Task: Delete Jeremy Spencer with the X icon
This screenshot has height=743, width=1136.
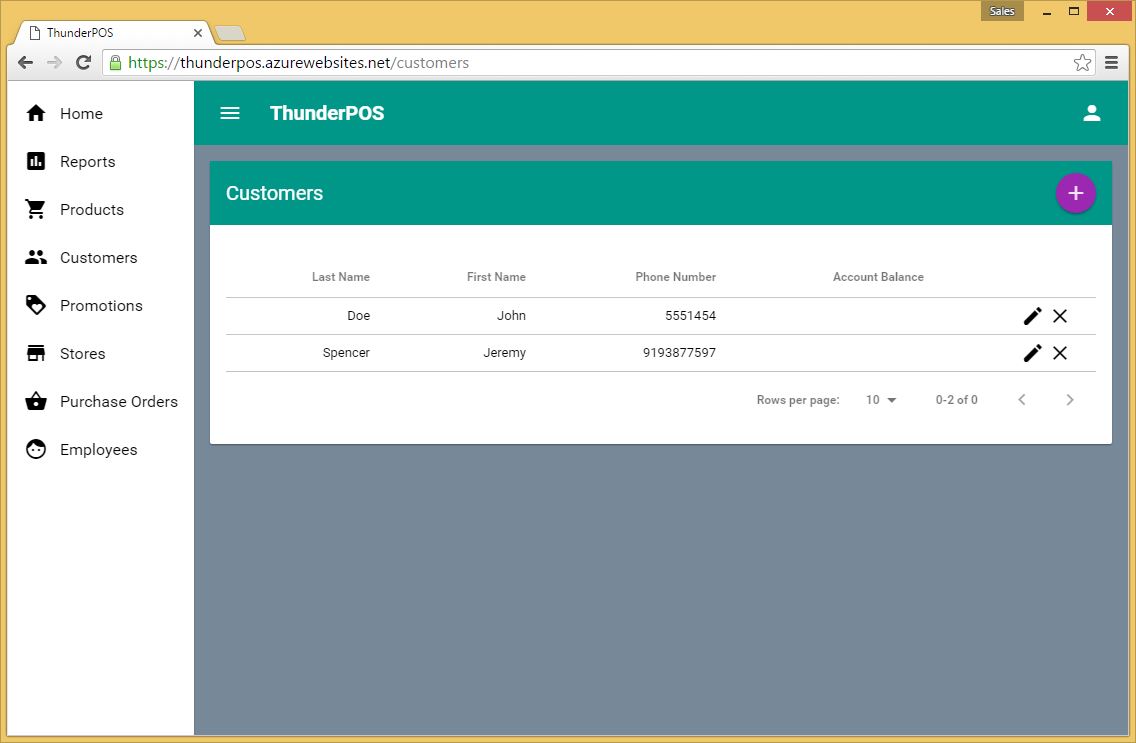Action: pos(1060,352)
